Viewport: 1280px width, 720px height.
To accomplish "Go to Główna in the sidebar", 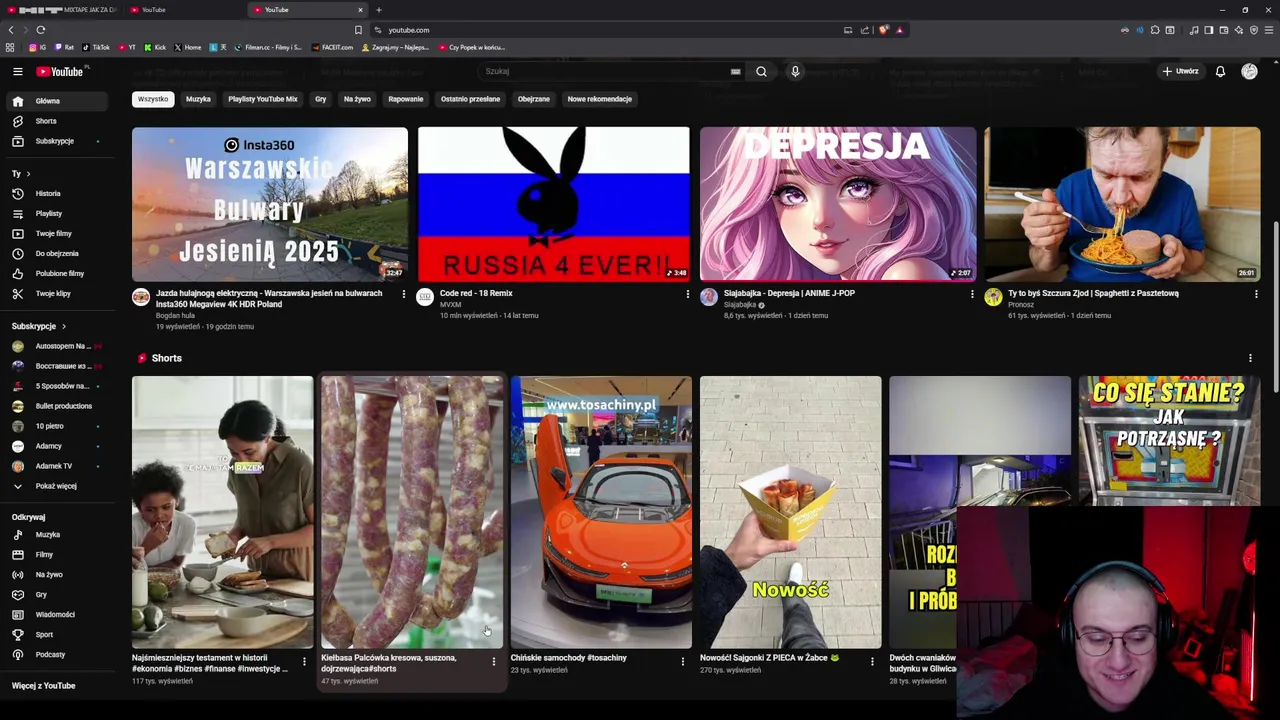I will (57, 101).
